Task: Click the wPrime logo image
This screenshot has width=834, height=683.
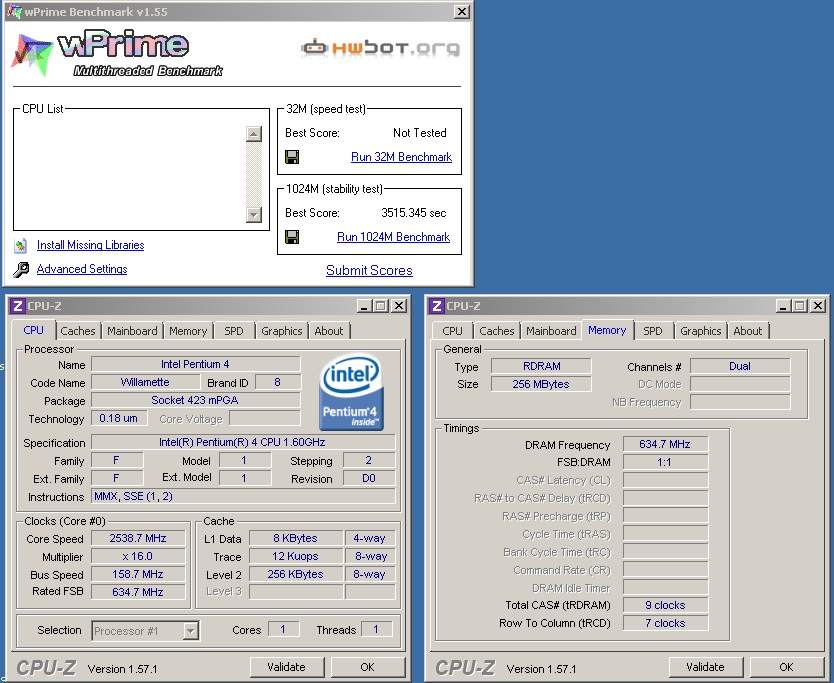Action: [117, 54]
